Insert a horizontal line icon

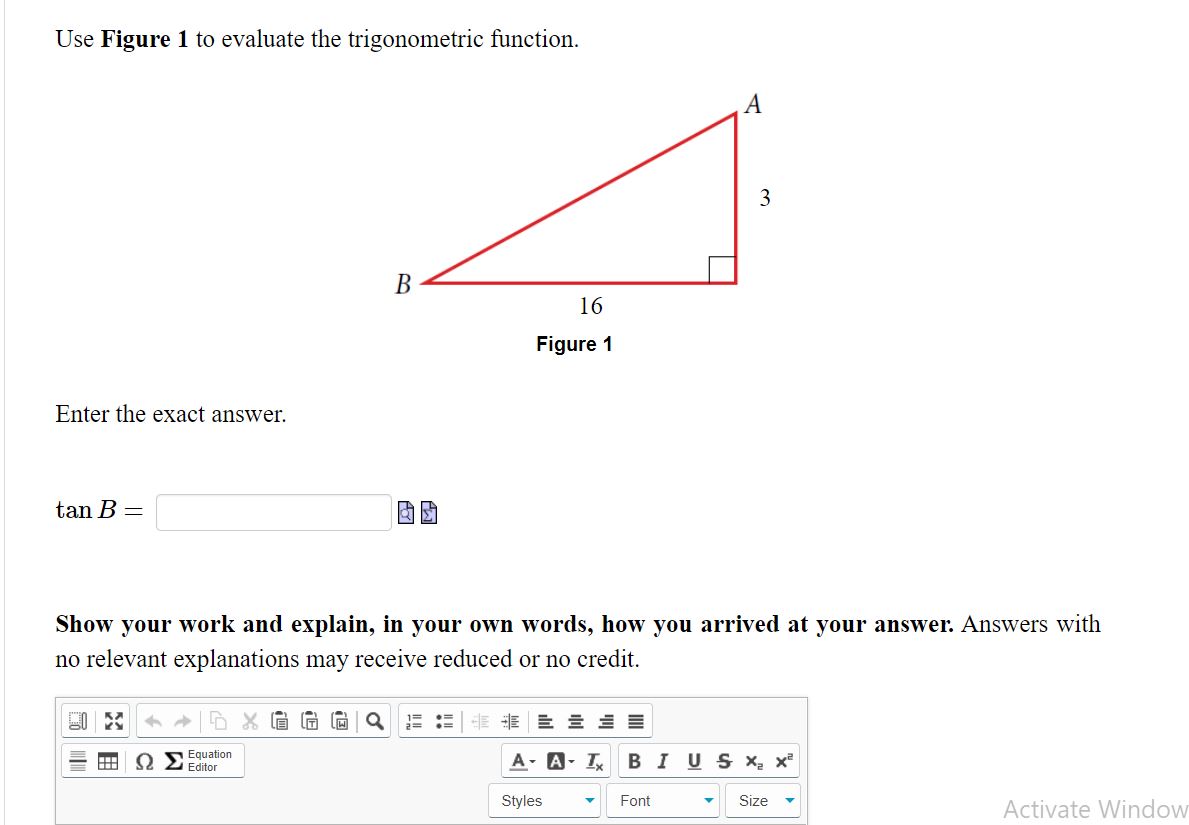coord(79,760)
